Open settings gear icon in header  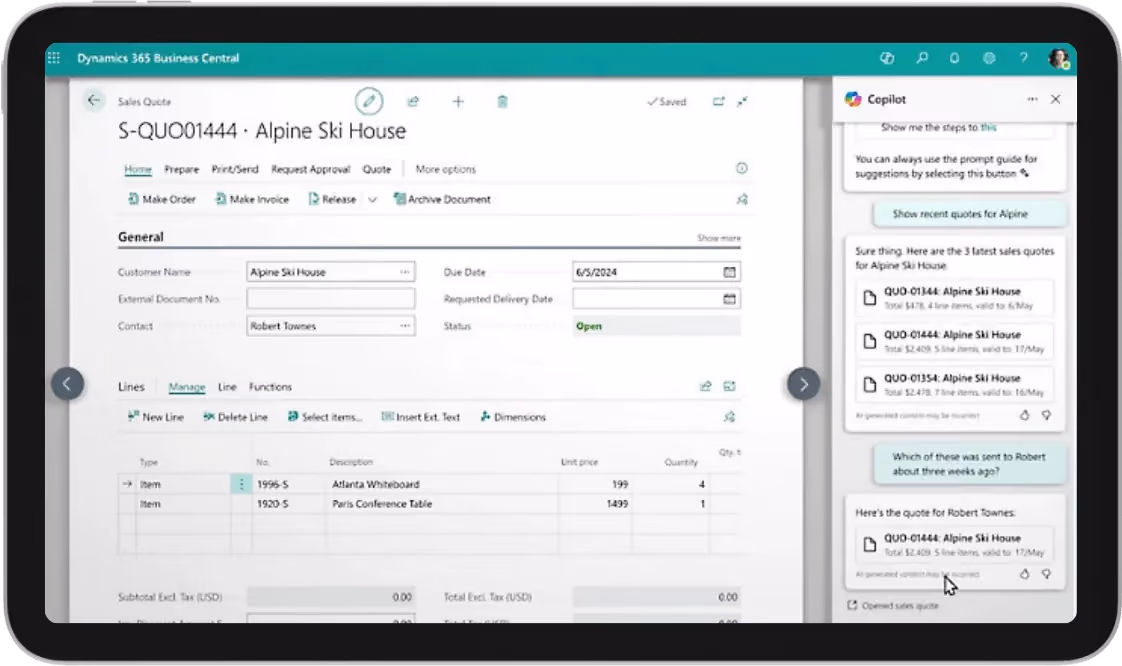tap(989, 58)
